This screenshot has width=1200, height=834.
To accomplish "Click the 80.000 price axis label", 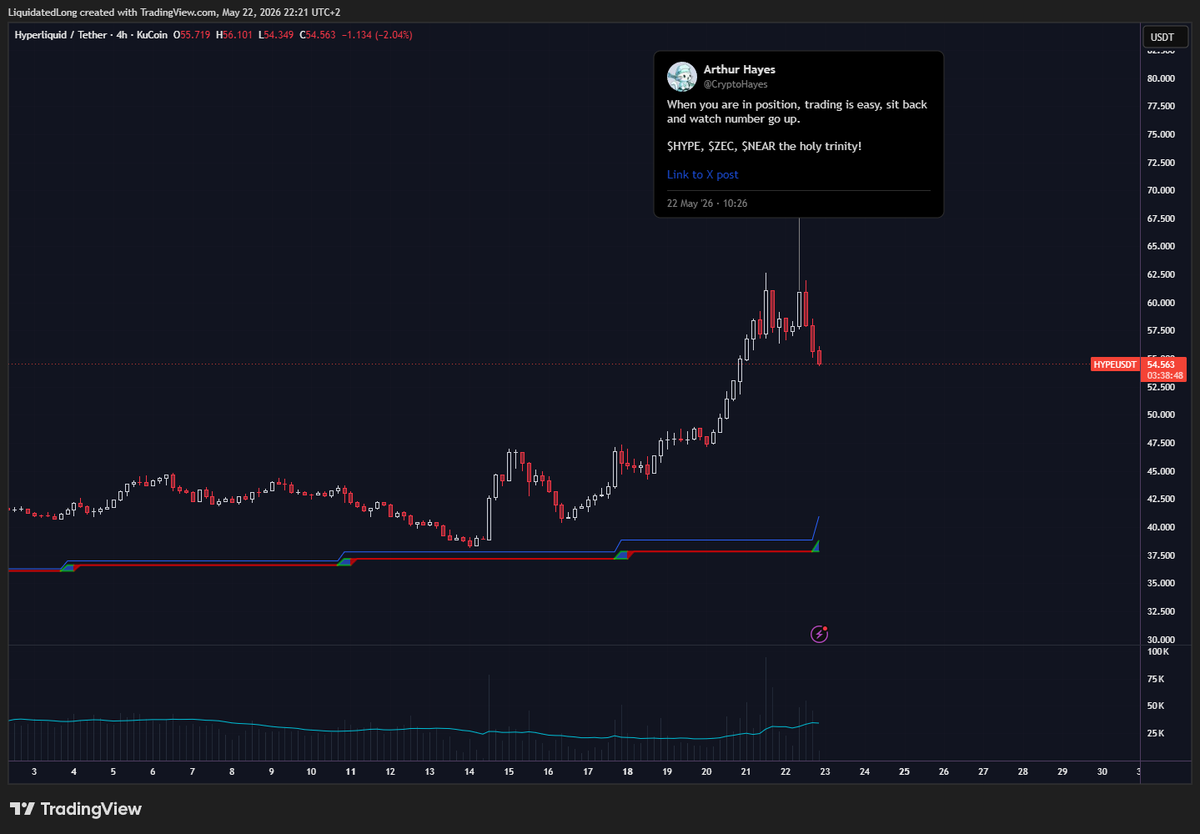I will point(1160,78).
